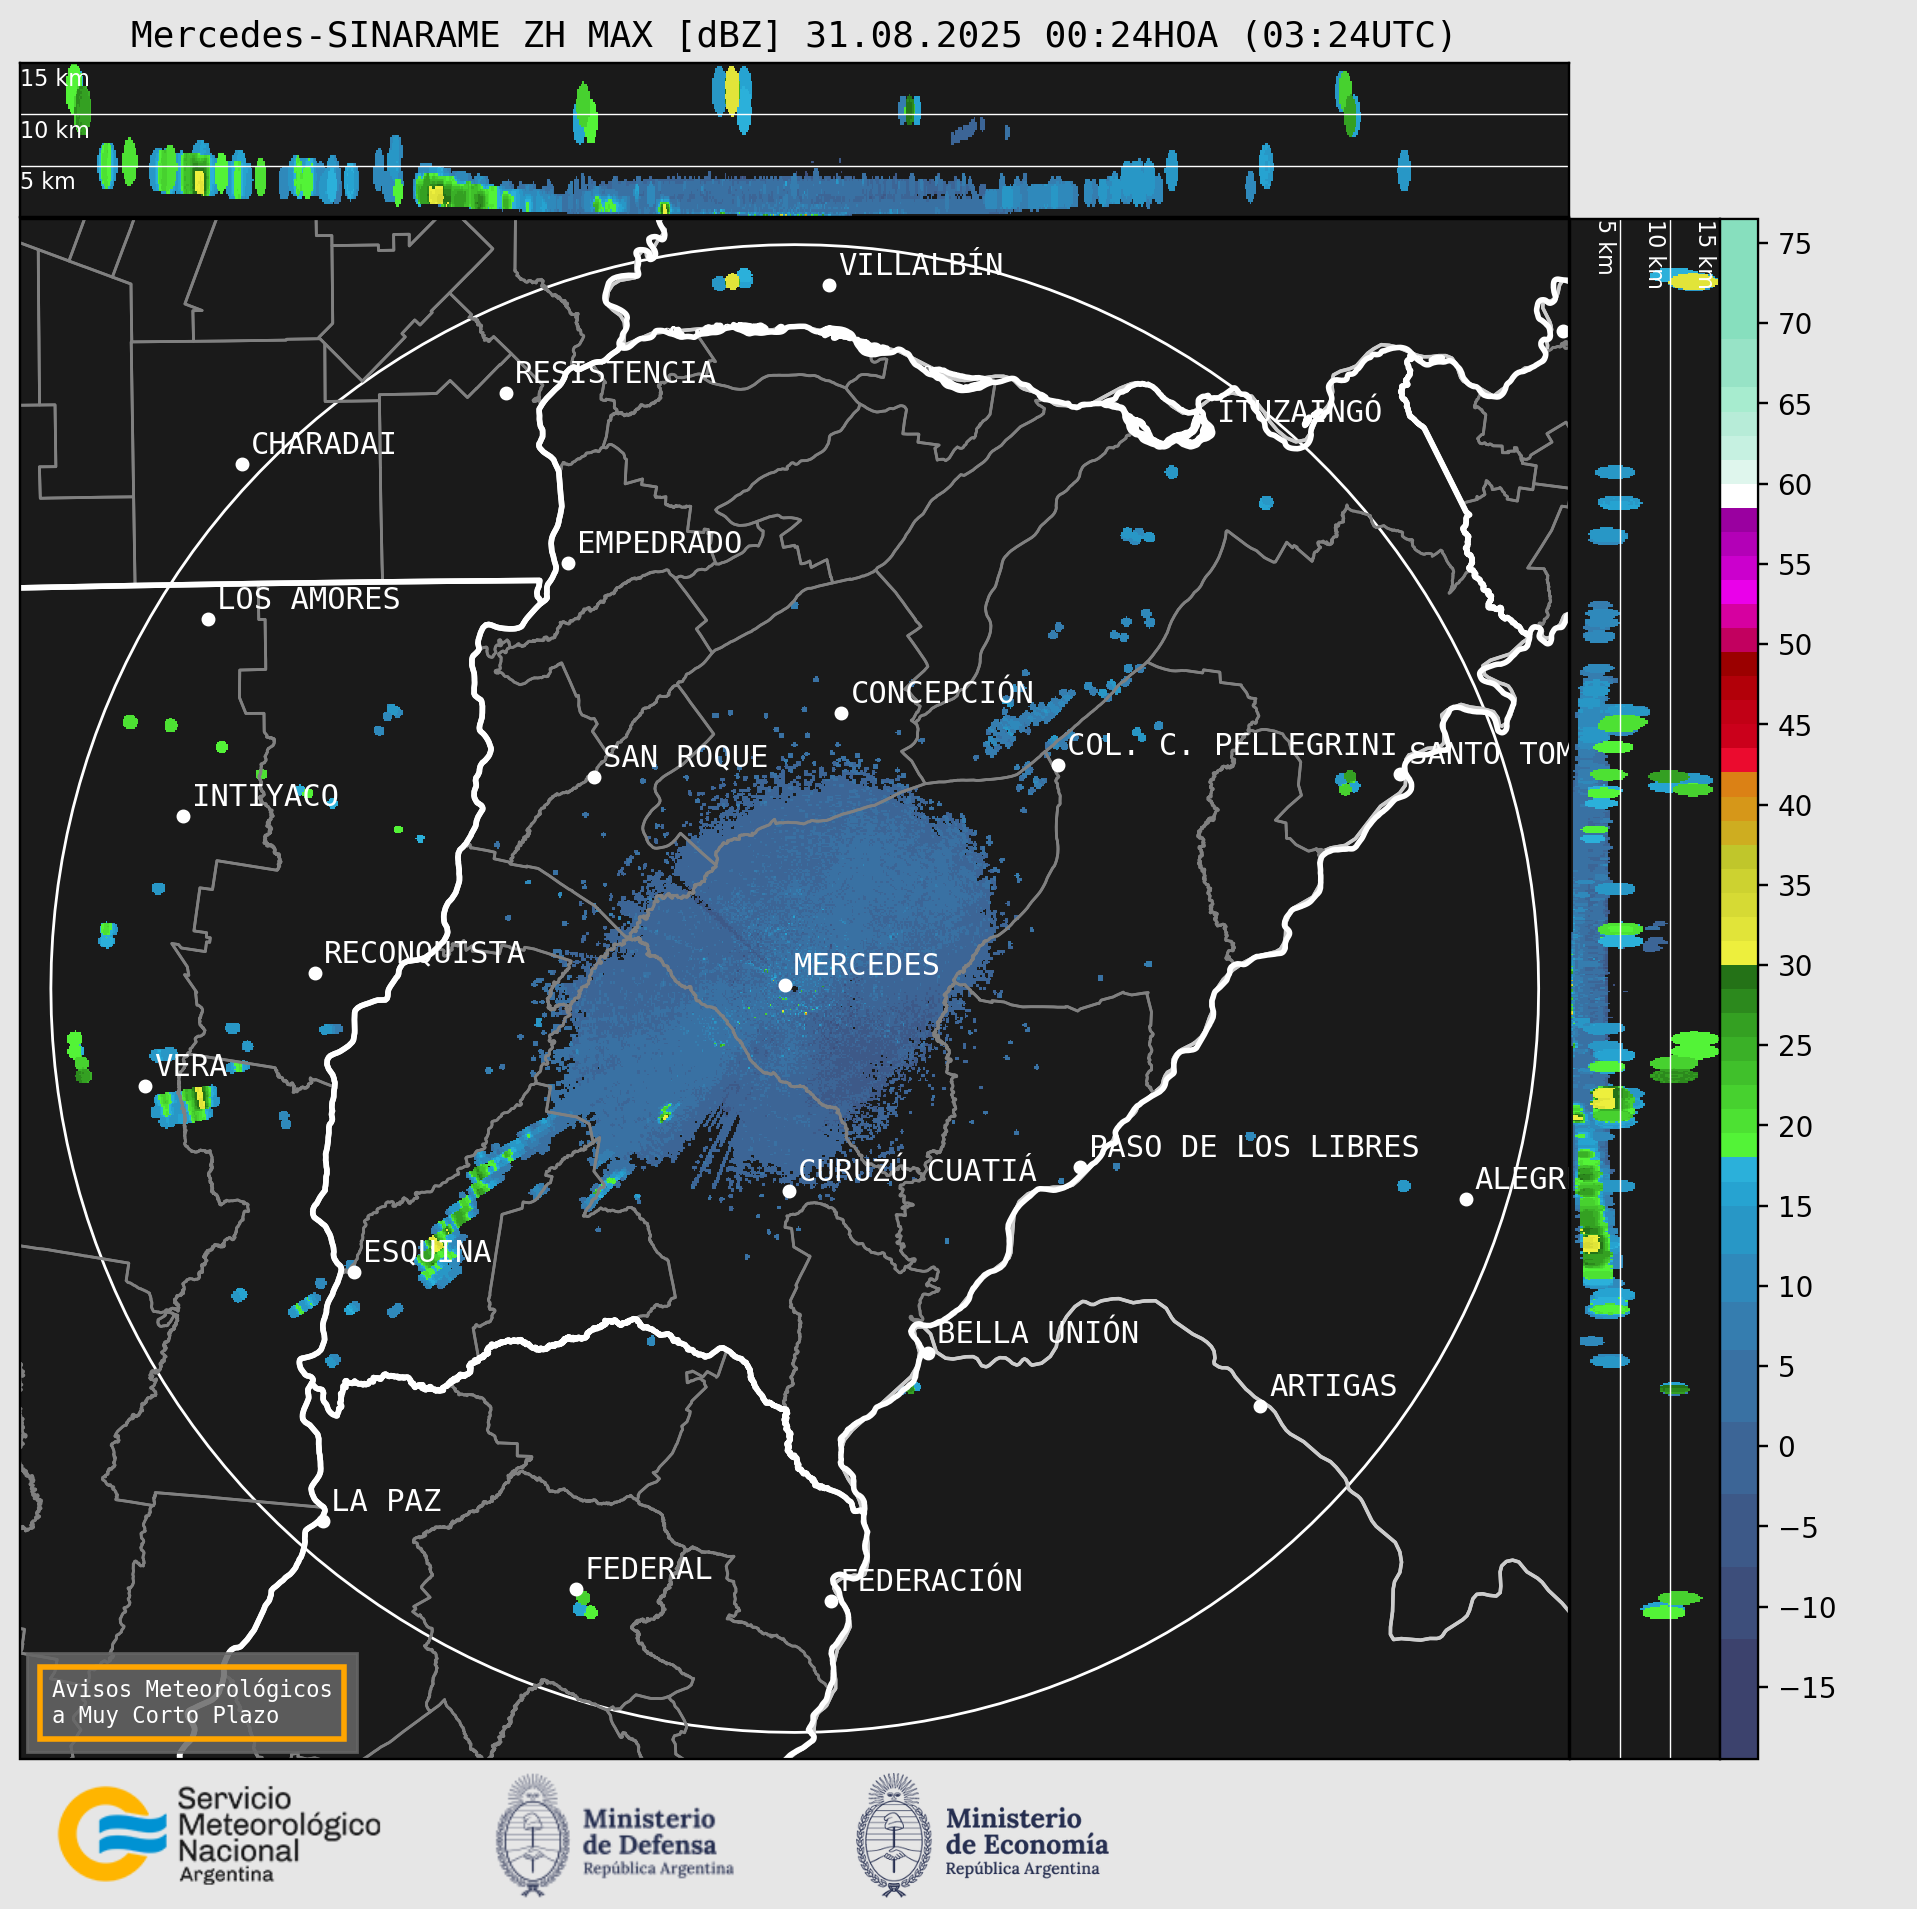
Task: Click the VERA city label
Action: click(x=191, y=1066)
